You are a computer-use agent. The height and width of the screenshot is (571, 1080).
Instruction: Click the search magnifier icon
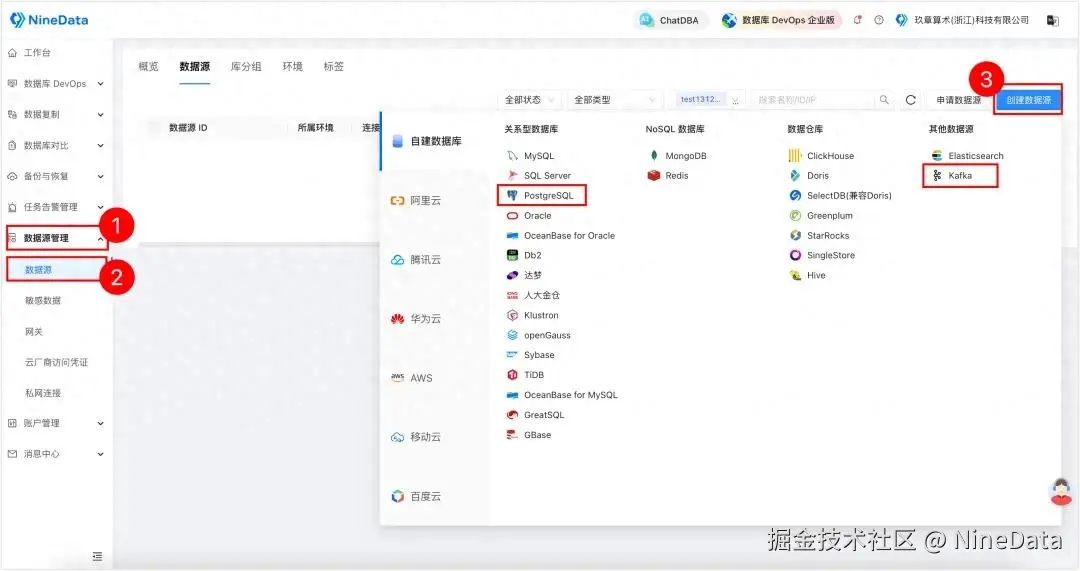point(884,100)
